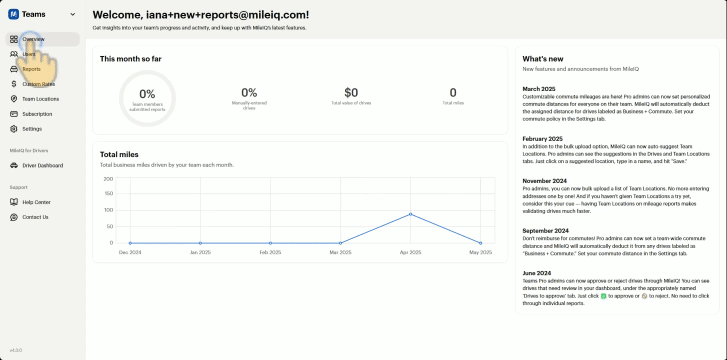Select the Overview grid icon
This screenshot has width=727, height=360.
click(14, 39)
